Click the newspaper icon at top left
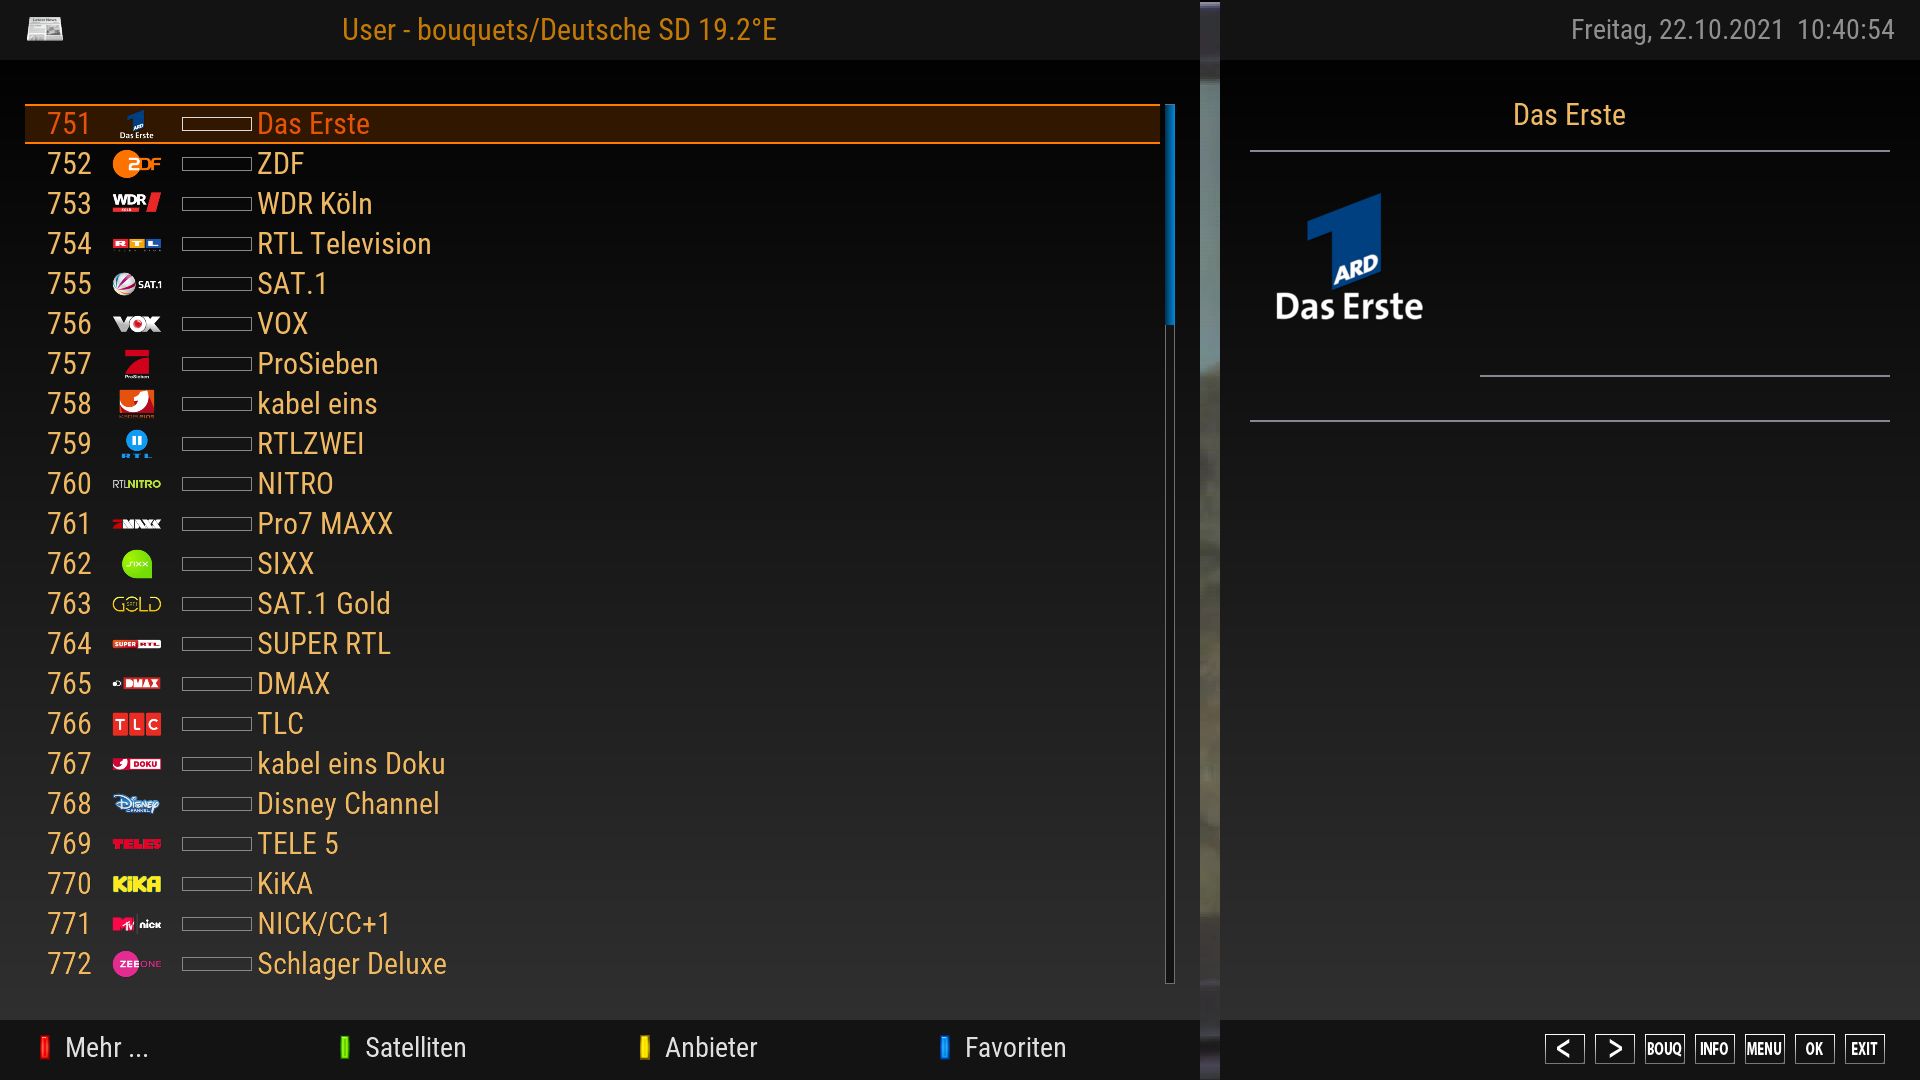 tap(44, 30)
